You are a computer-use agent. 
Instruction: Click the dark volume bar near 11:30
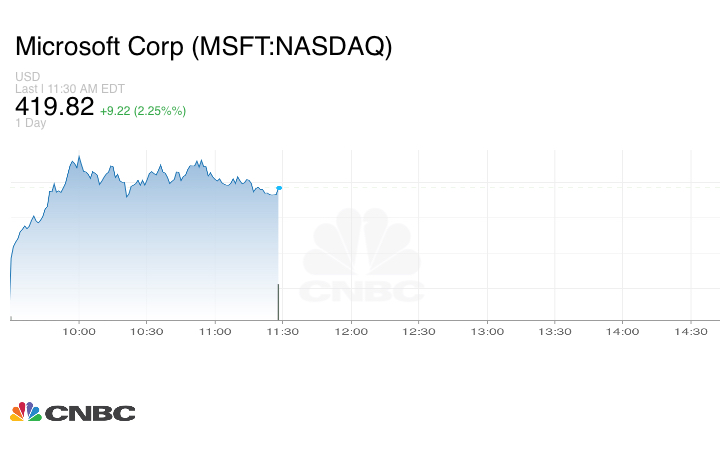277,302
